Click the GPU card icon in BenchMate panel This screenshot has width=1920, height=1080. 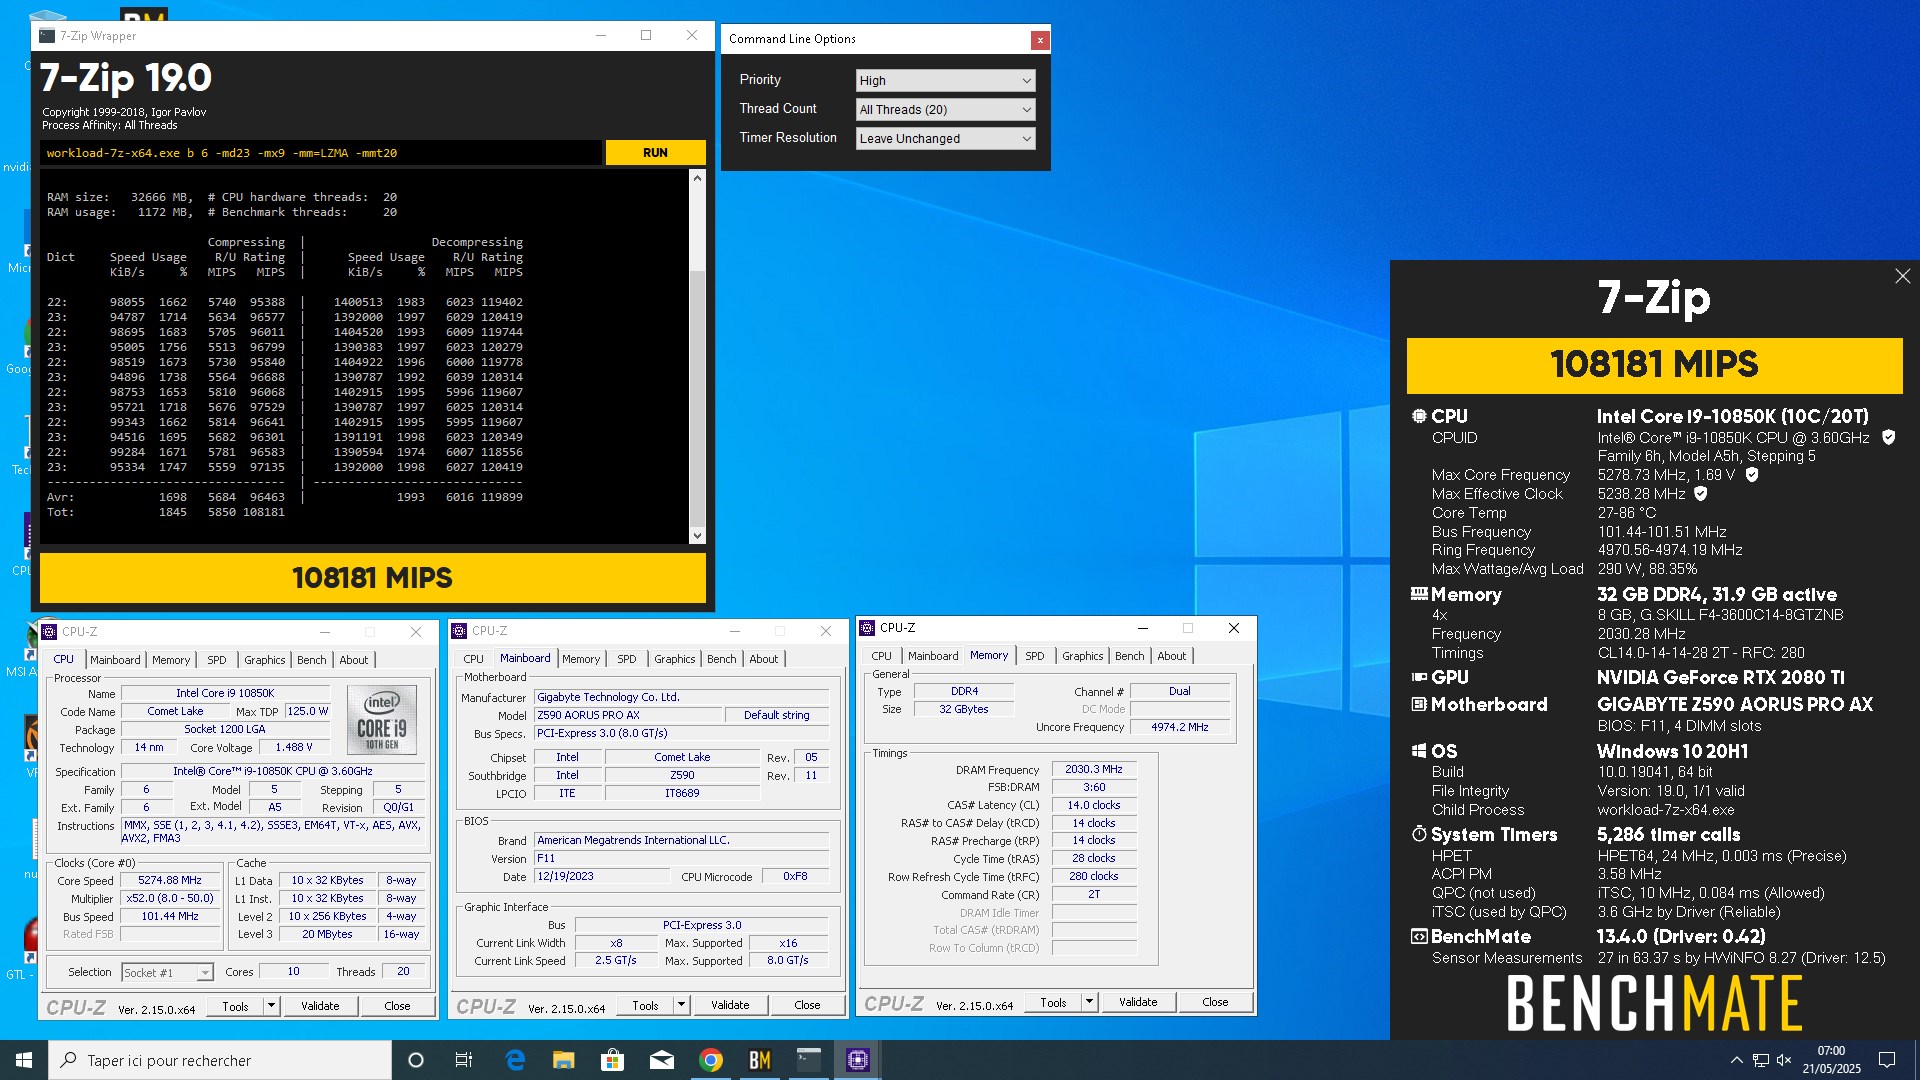tap(1418, 677)
